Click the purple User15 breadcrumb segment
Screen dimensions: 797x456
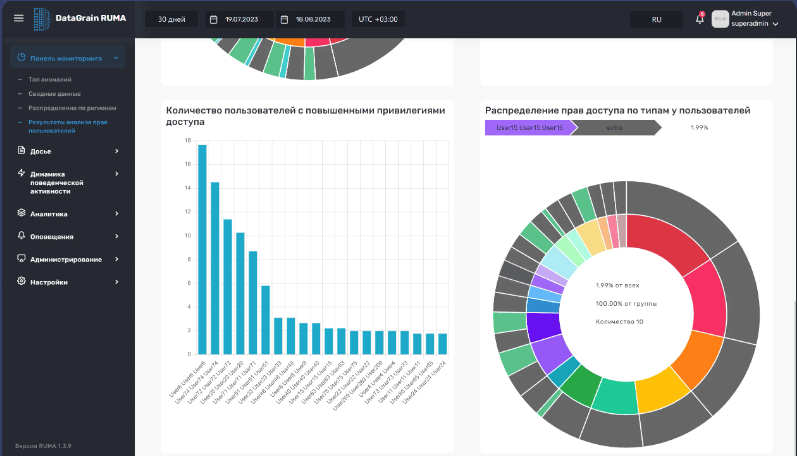pos(525,128)
